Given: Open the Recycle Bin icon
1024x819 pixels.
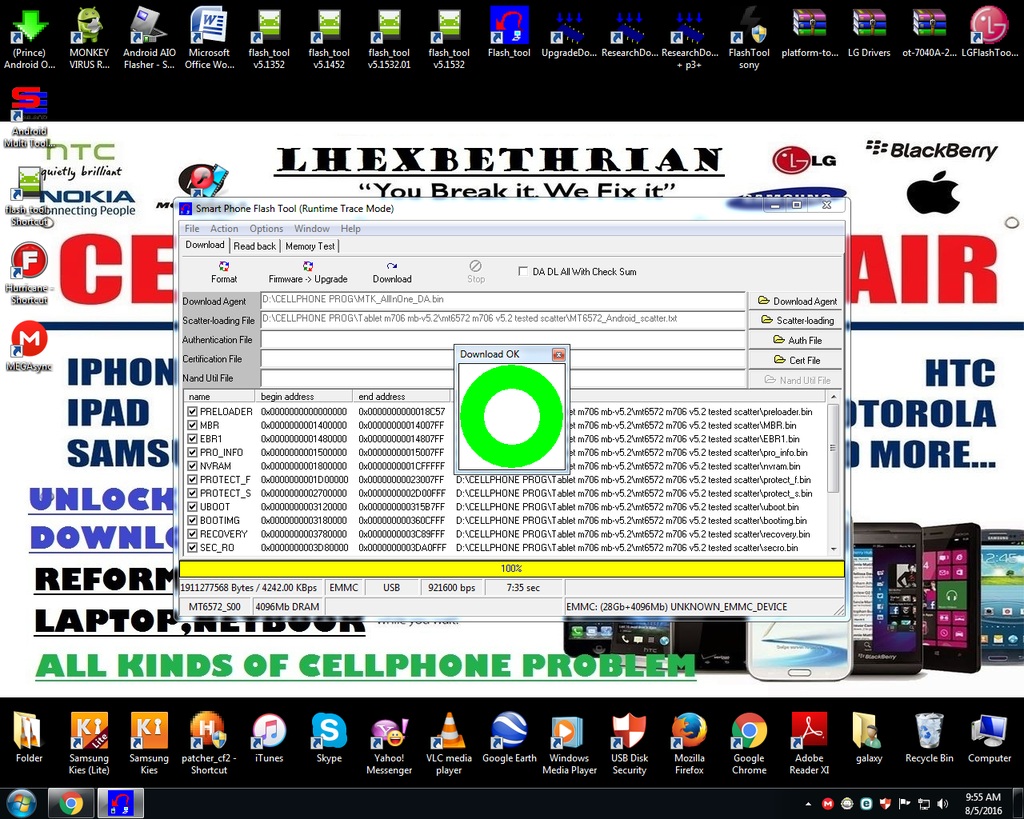Looking at the screenshot, I should click(929, 733).
